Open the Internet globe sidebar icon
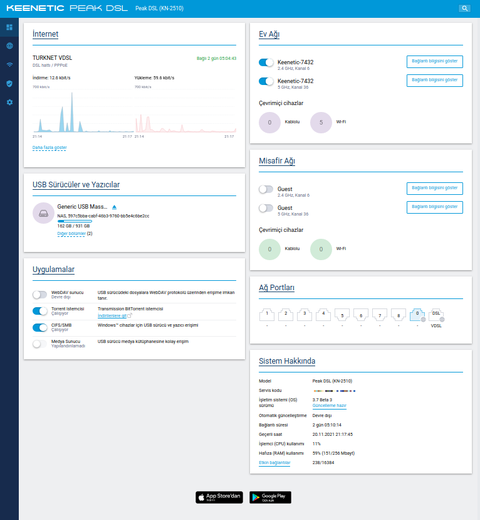Viewport: 480px width, 520px height. pos(9,46)
